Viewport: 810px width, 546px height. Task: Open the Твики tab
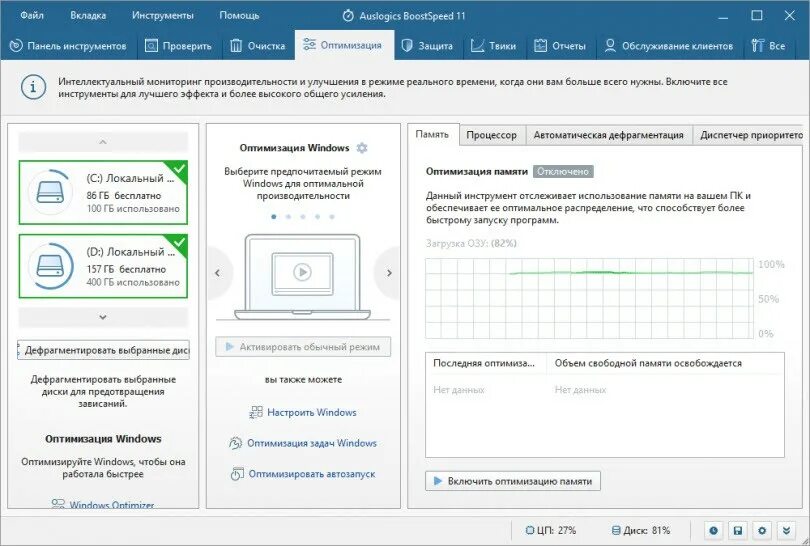494,46
